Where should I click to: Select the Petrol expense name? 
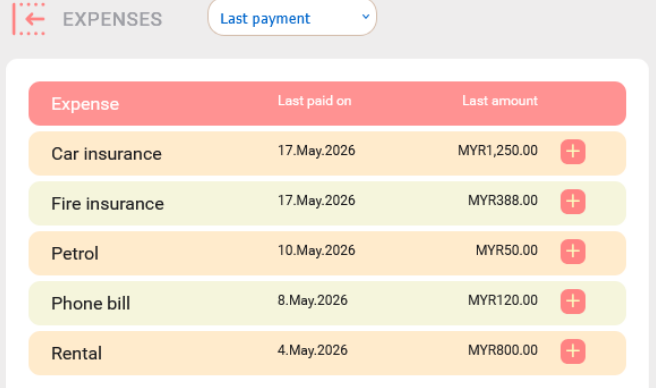75,253
